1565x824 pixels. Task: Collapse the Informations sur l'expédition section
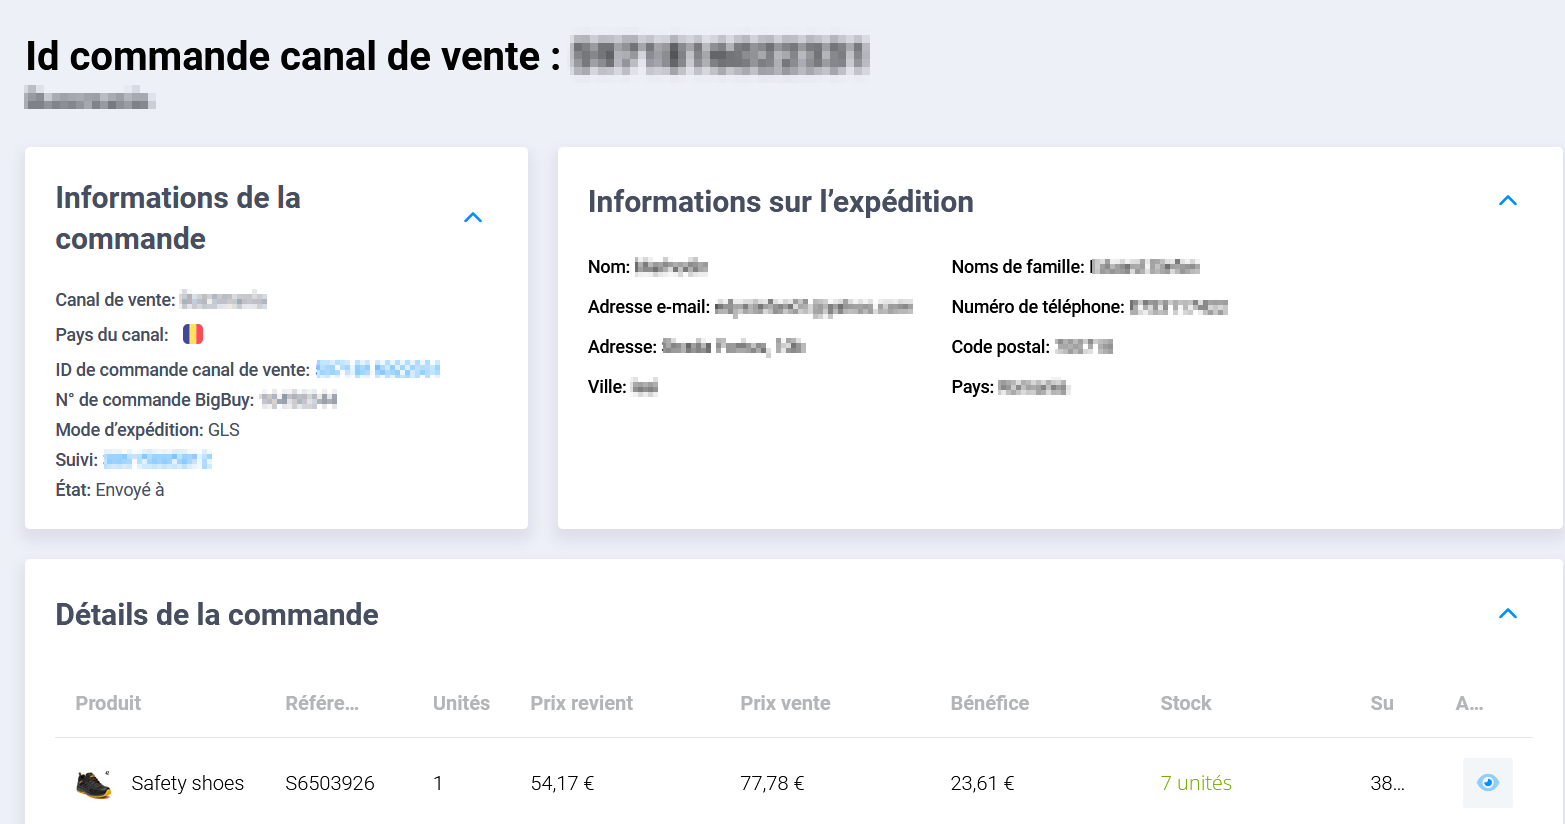tap(1508, 201)
